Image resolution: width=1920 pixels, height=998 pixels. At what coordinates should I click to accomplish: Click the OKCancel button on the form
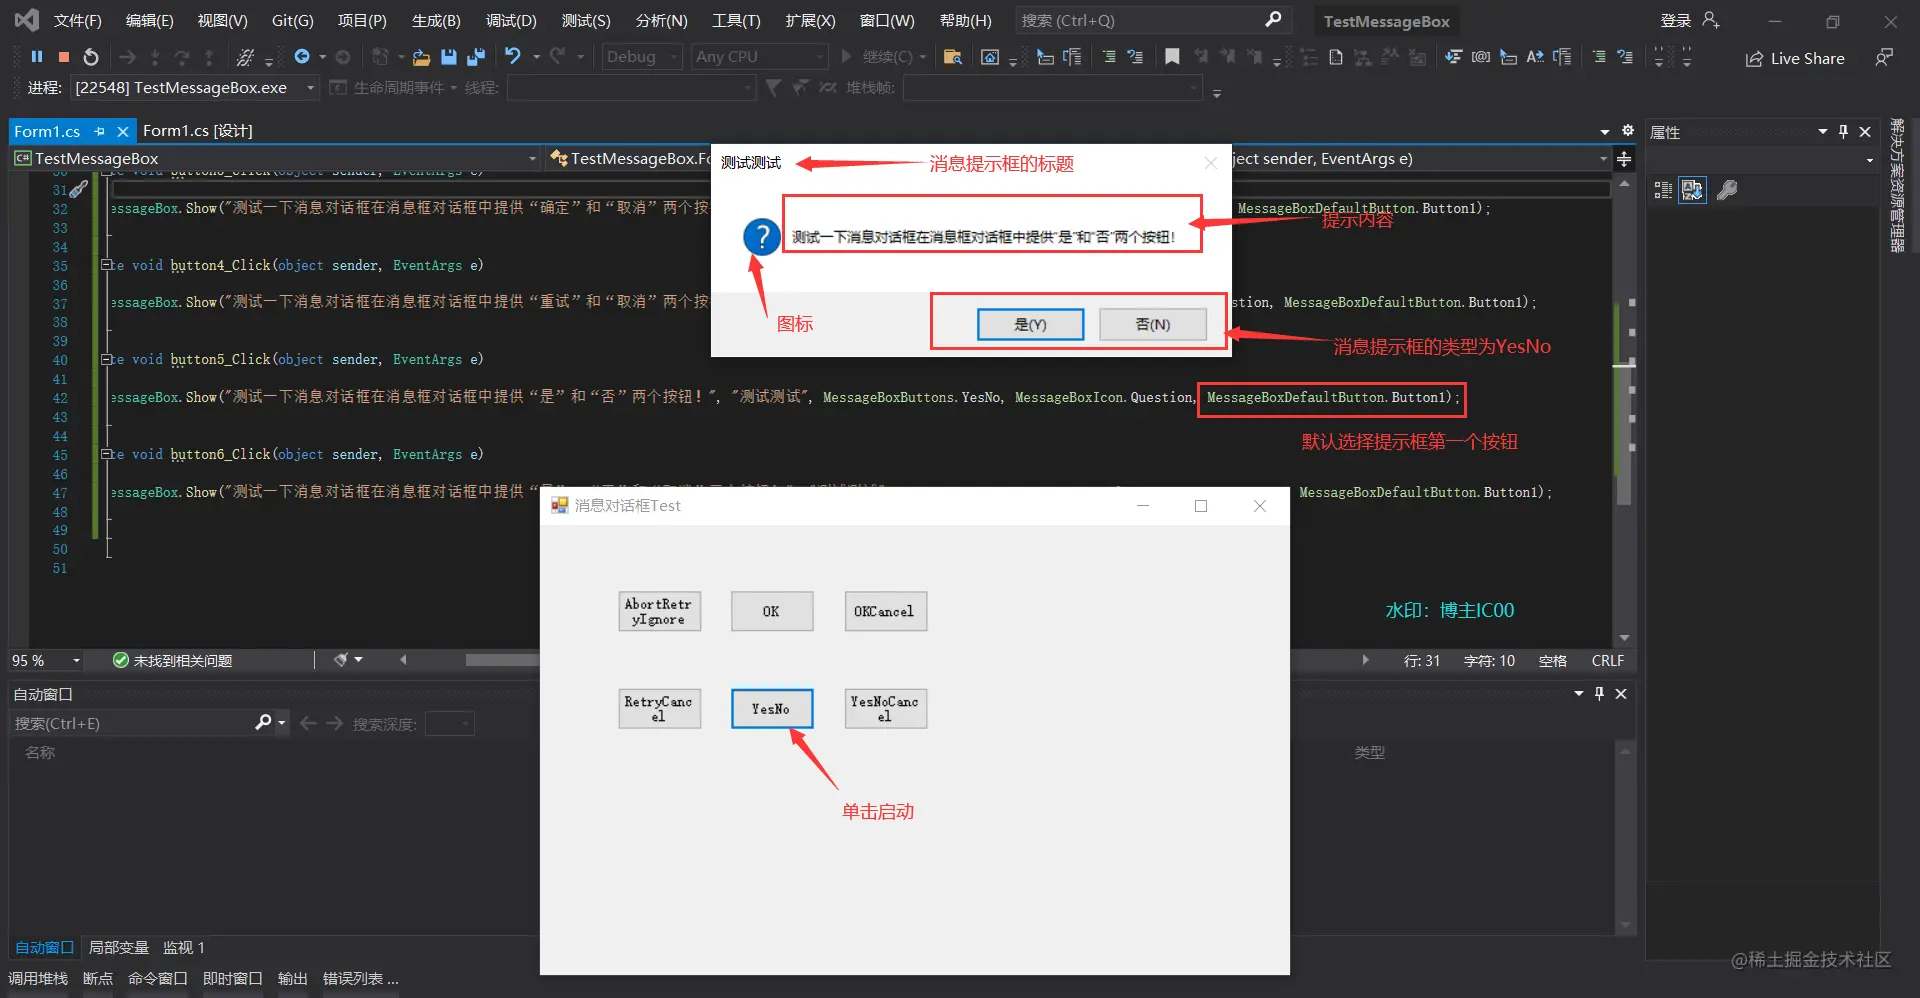pyautogui.click(x=885, y=611)
